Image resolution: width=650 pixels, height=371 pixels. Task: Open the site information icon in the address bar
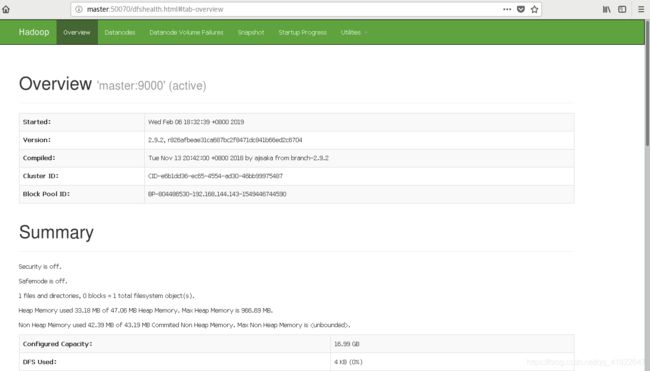click(79, 9)
